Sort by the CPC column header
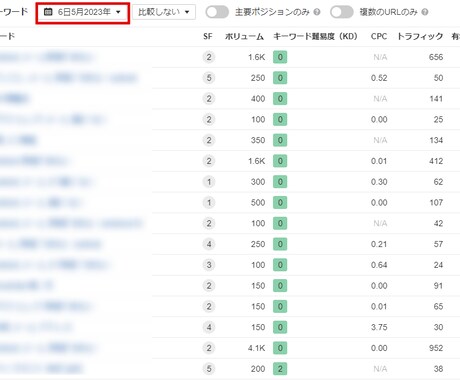The image size is (460, 380). tap(379, 36)
